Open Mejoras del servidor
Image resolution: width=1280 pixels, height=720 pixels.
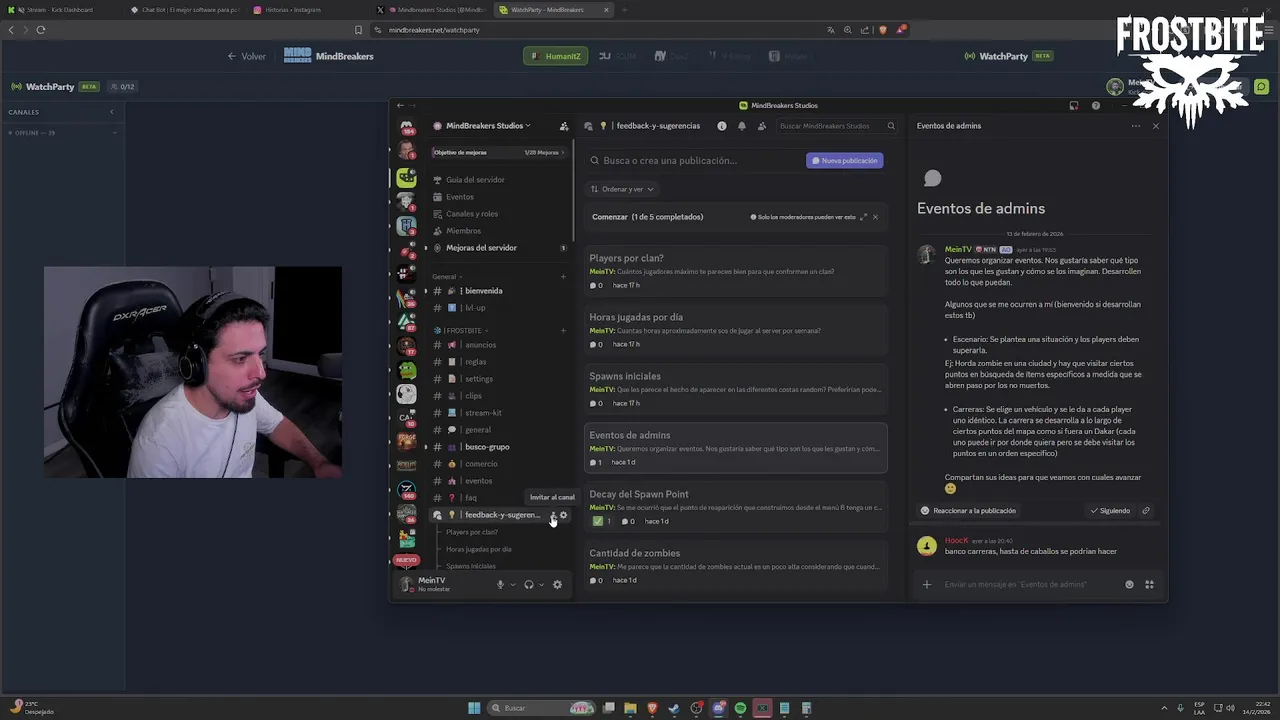pyautogui.click(x=499, y=248)
